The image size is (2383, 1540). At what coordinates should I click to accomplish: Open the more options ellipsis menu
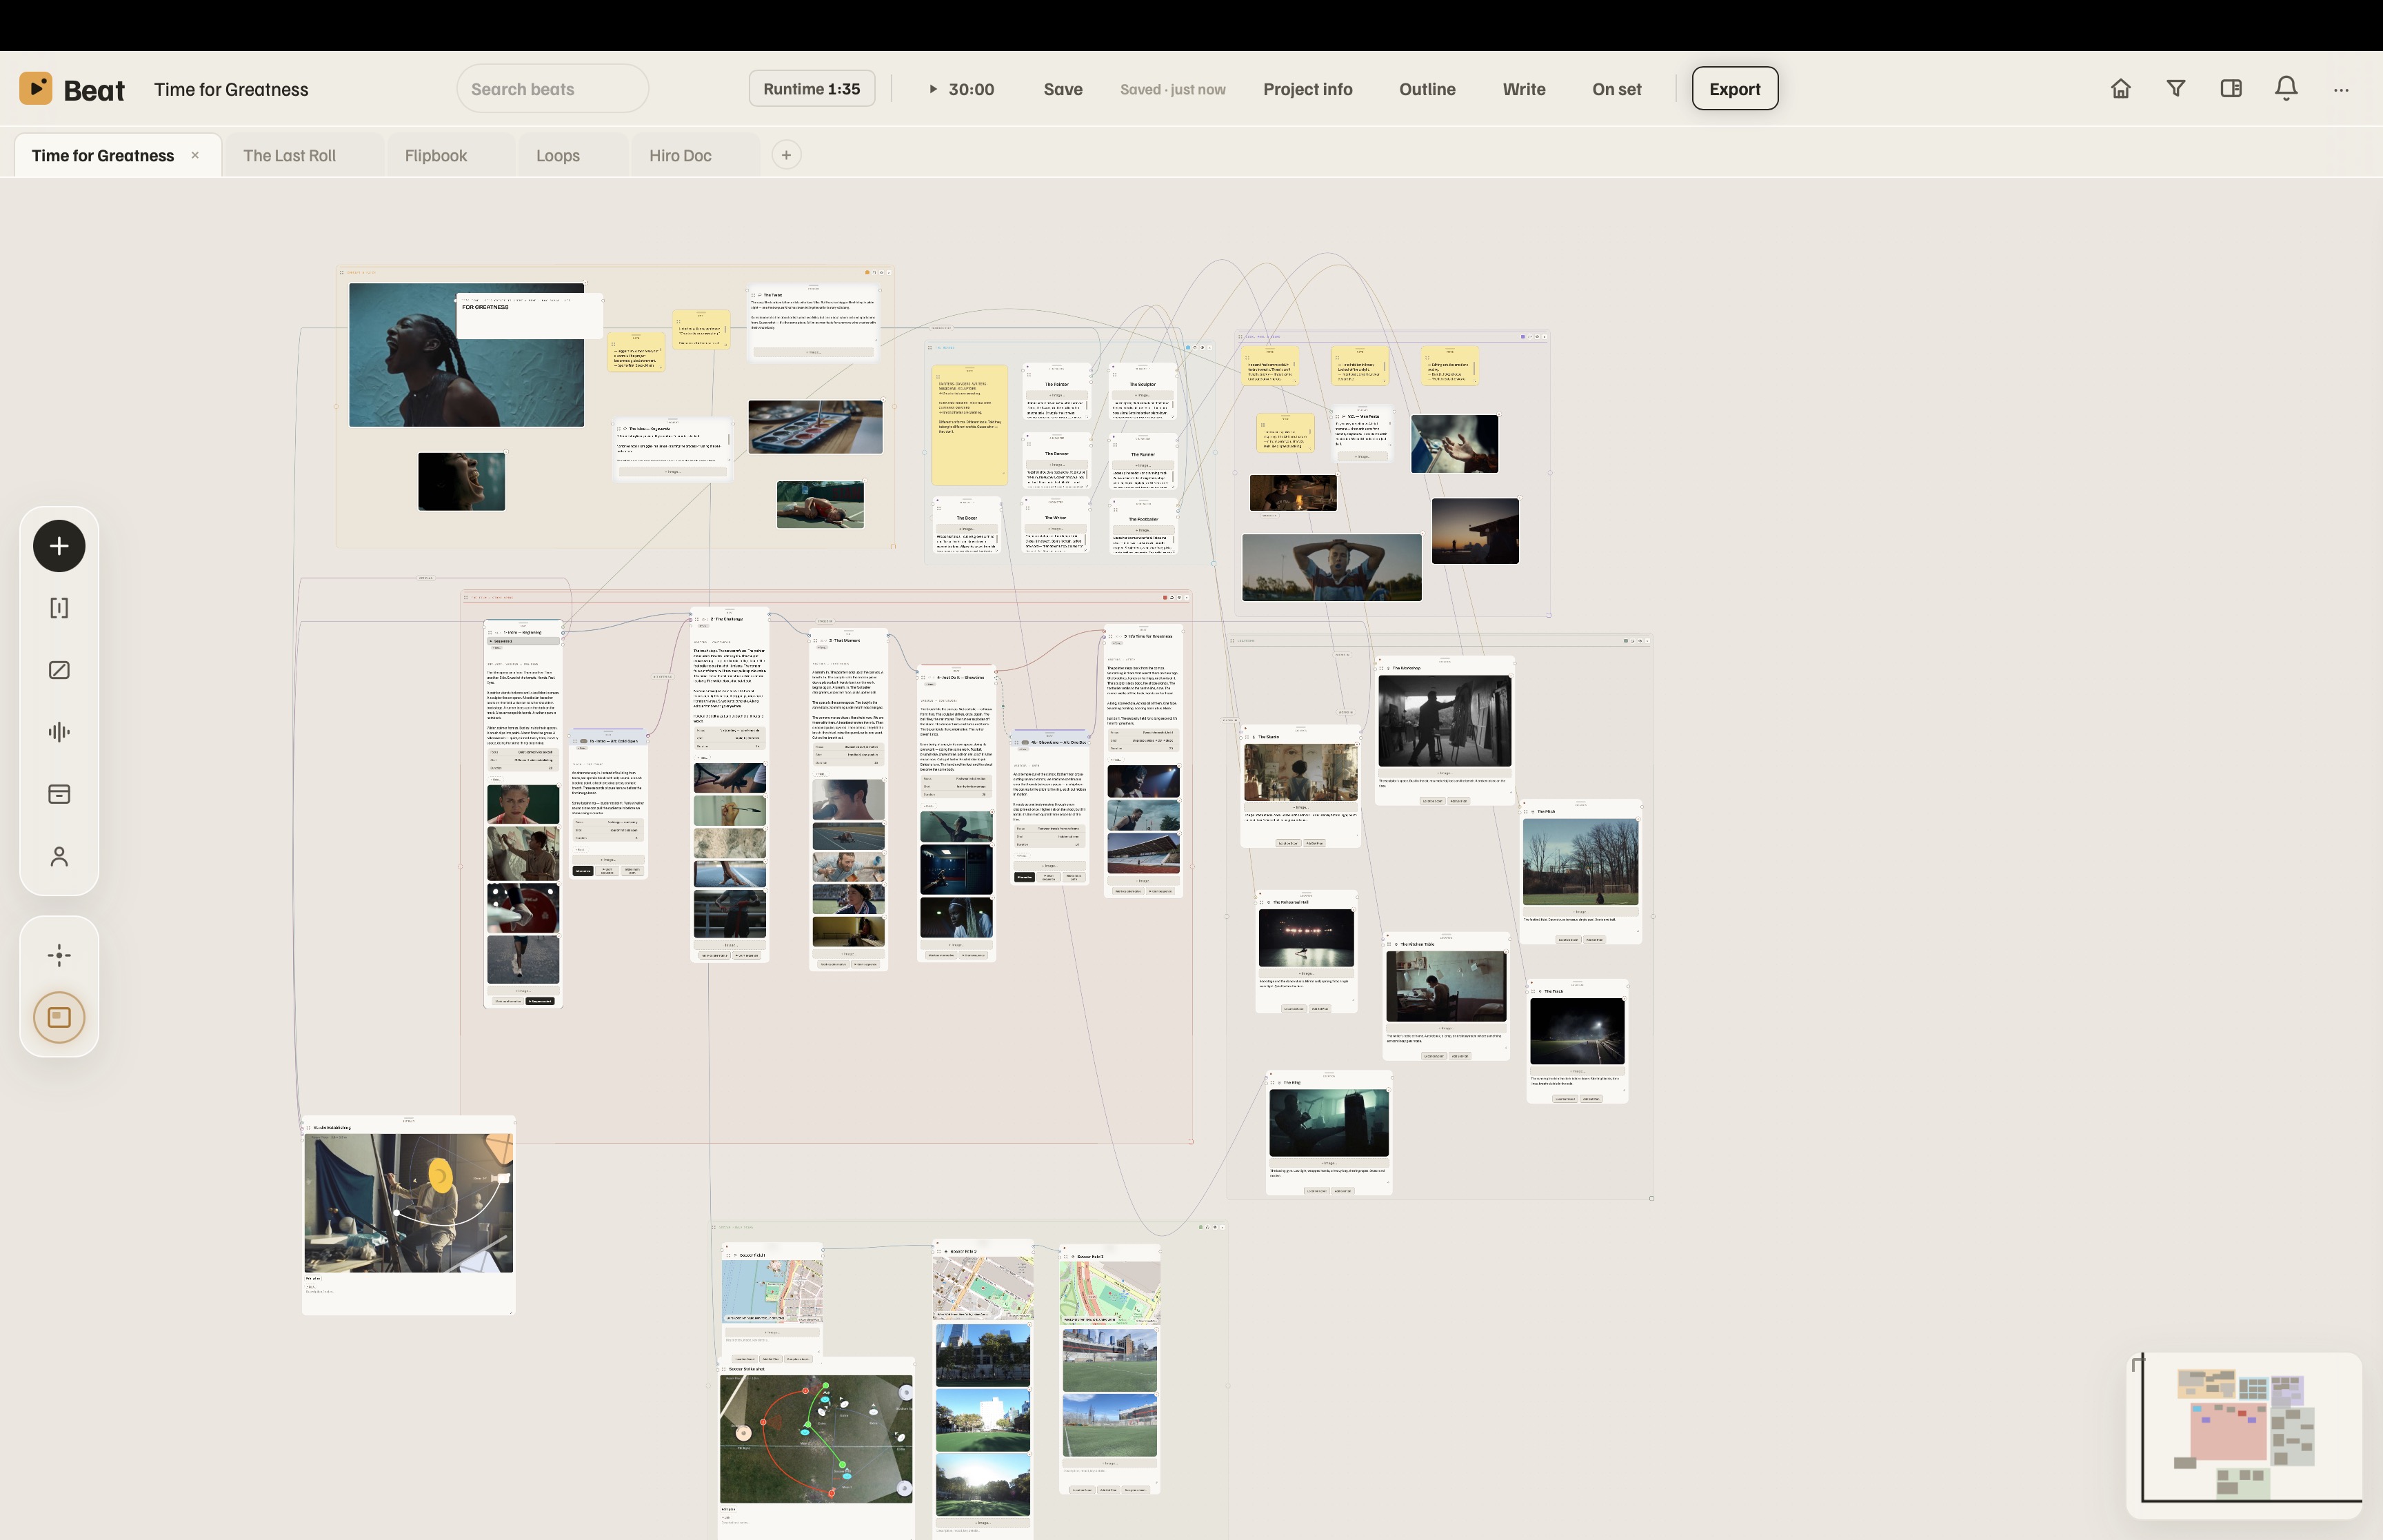tap(2341, 89)
